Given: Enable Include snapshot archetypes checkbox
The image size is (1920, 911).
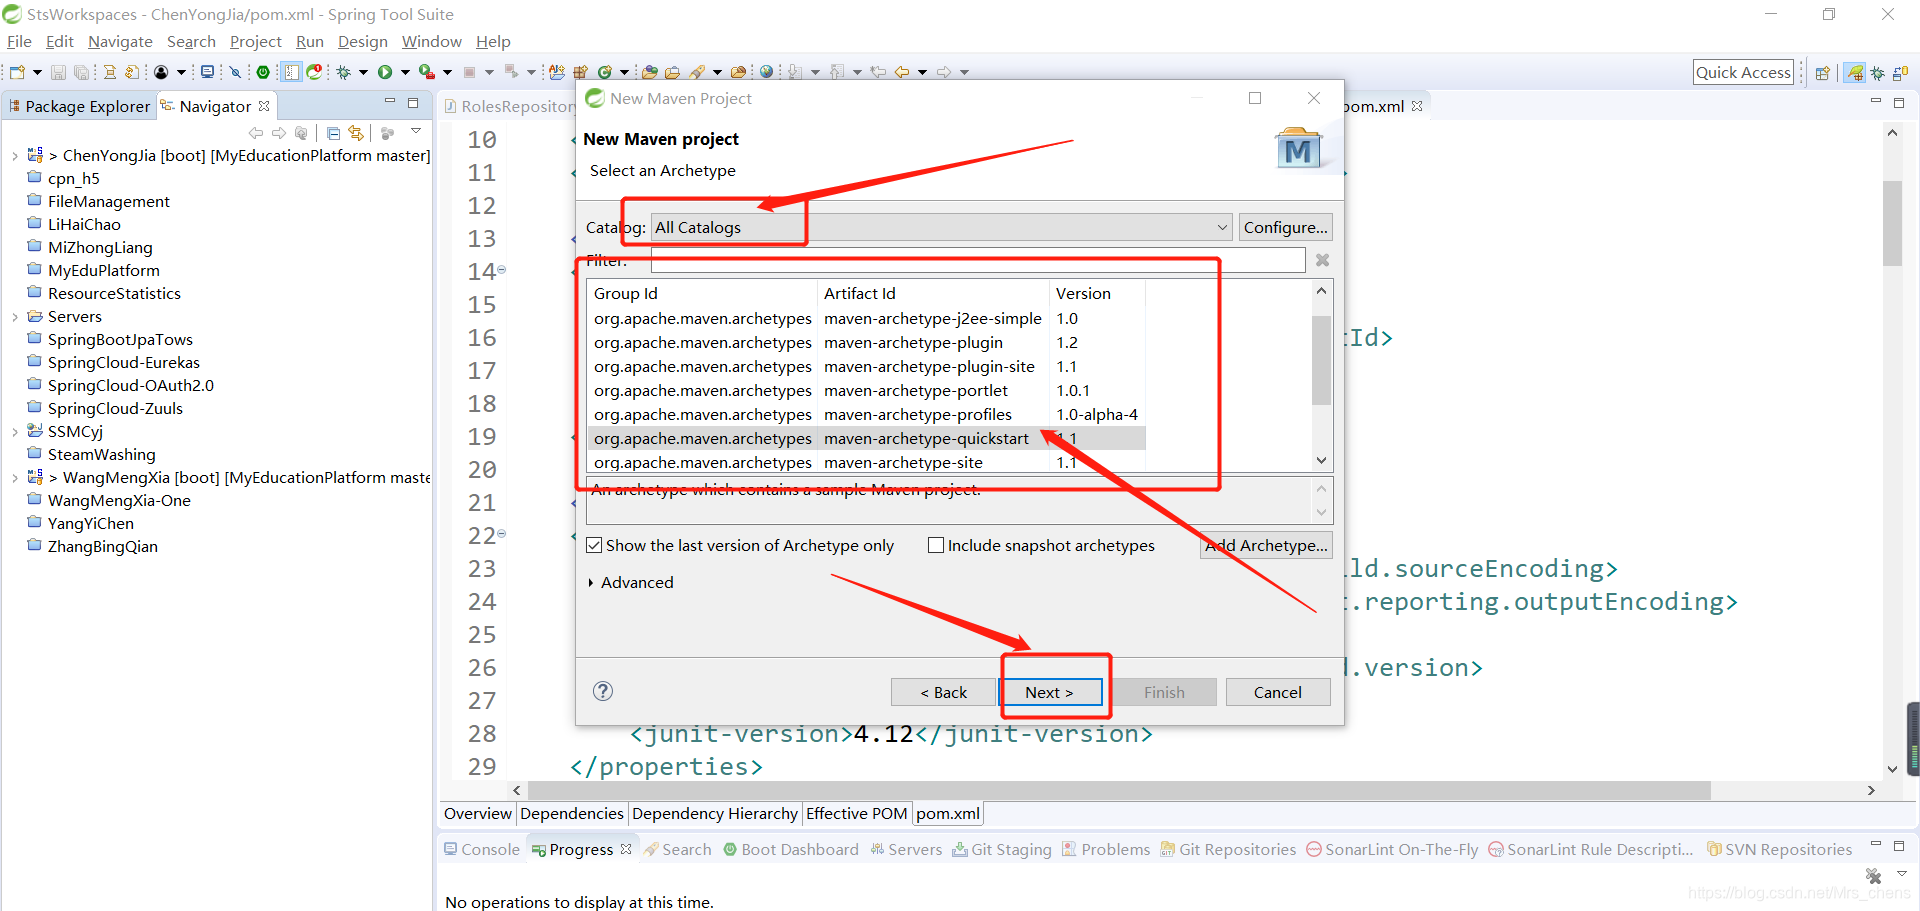Looking at the screenshot, I should tap(936, 545).
